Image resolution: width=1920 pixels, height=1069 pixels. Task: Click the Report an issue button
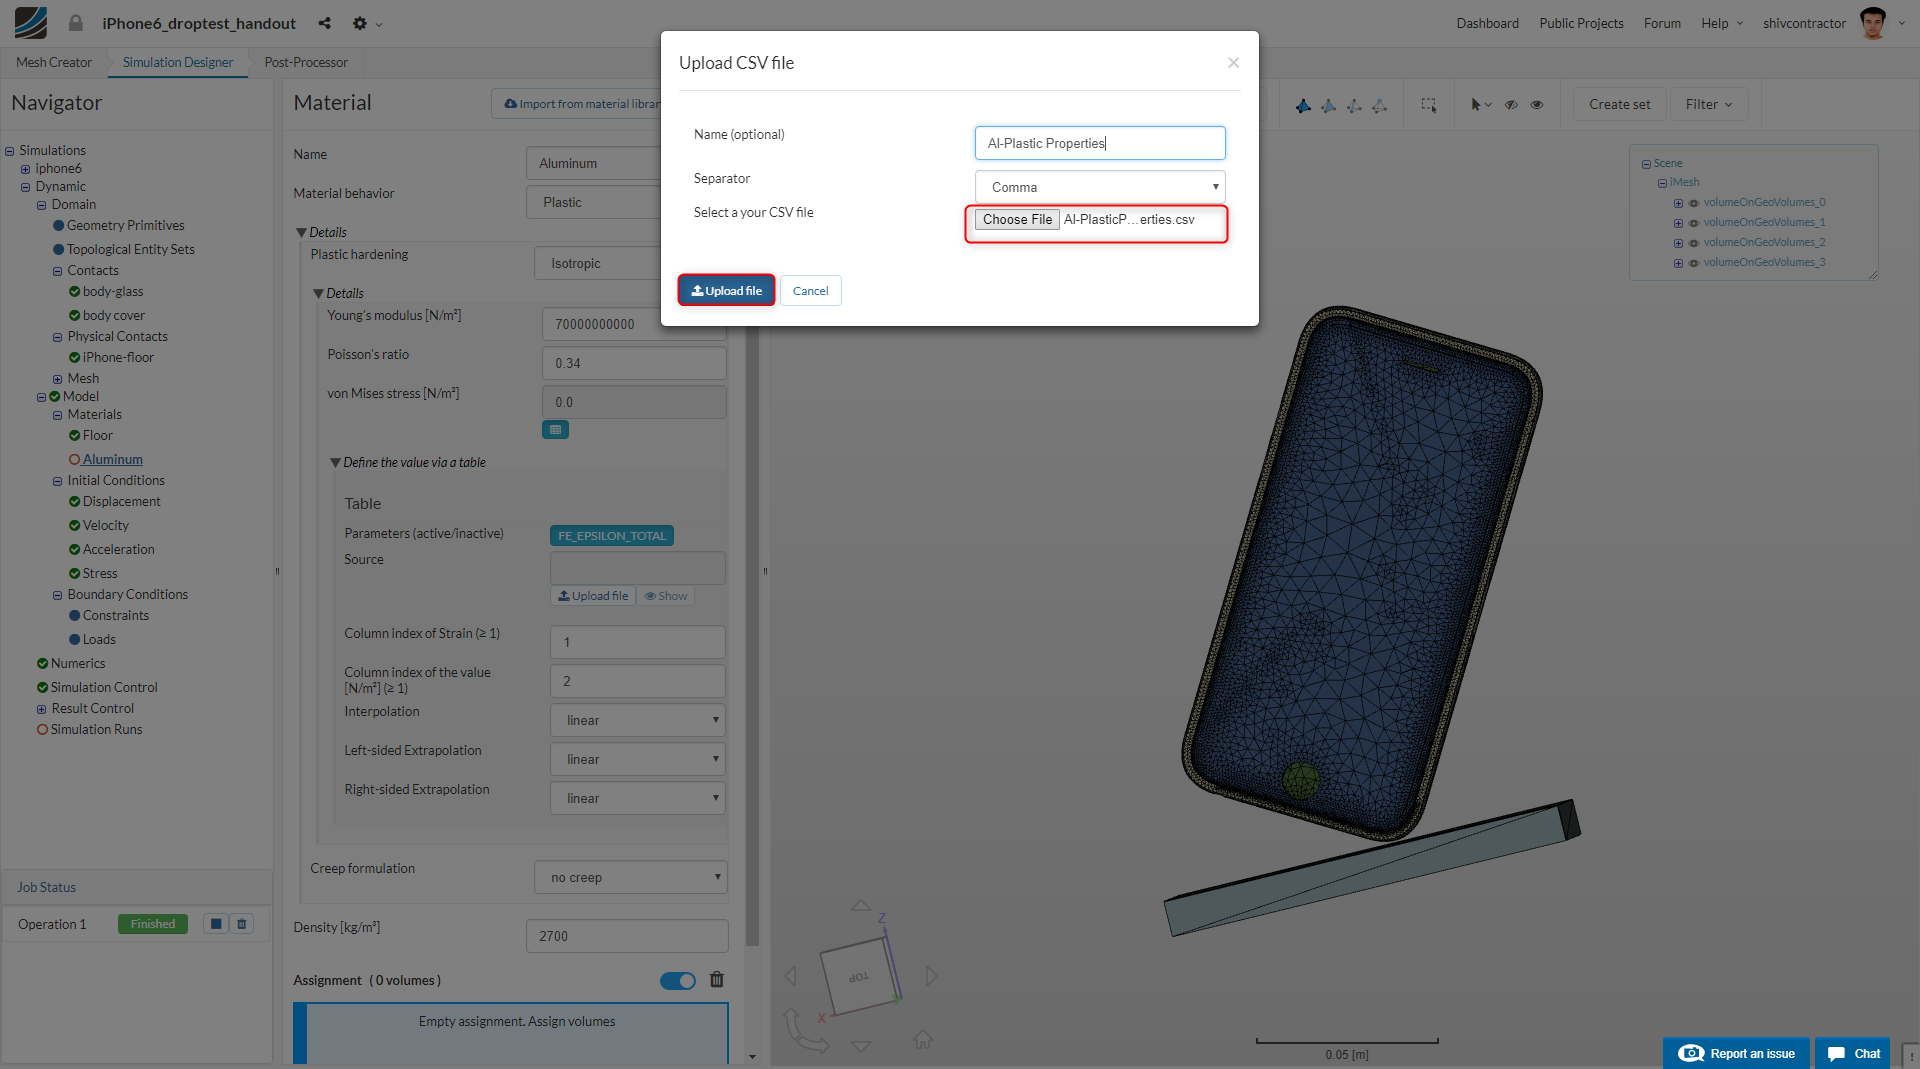1736,1053
